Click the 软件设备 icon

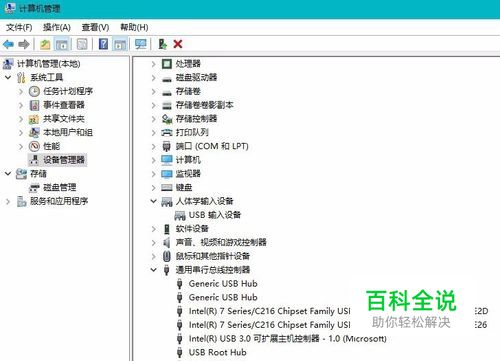pos(167,229)
